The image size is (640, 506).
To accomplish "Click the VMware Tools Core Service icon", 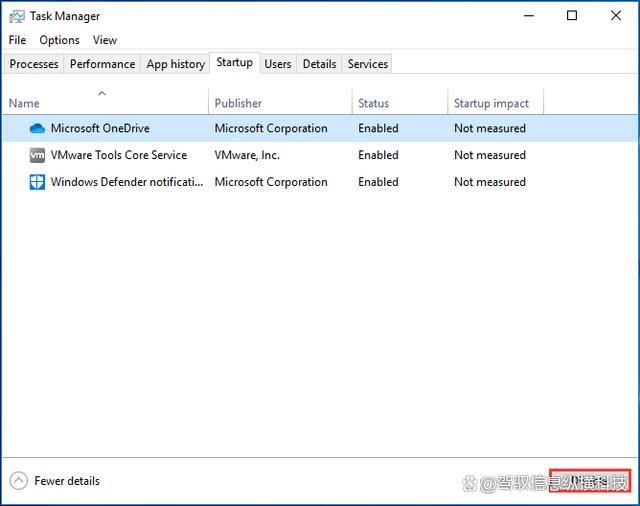I will click(x=37, y=155).
